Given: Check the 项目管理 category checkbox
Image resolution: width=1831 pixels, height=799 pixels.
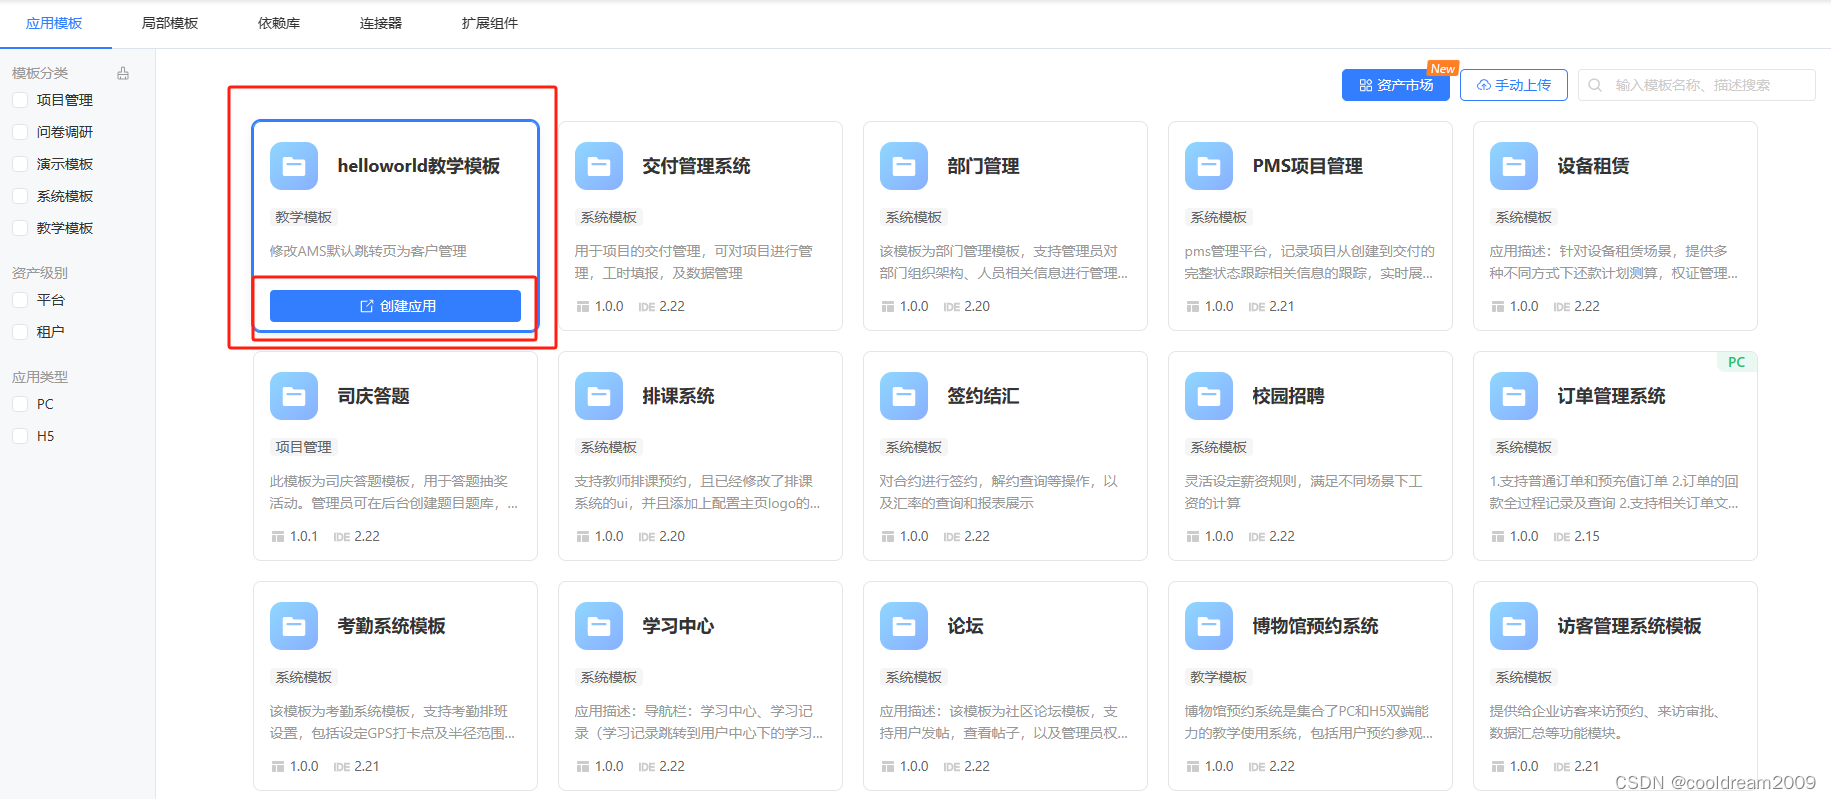Looking at the screenshot, I should coord(20,100).
